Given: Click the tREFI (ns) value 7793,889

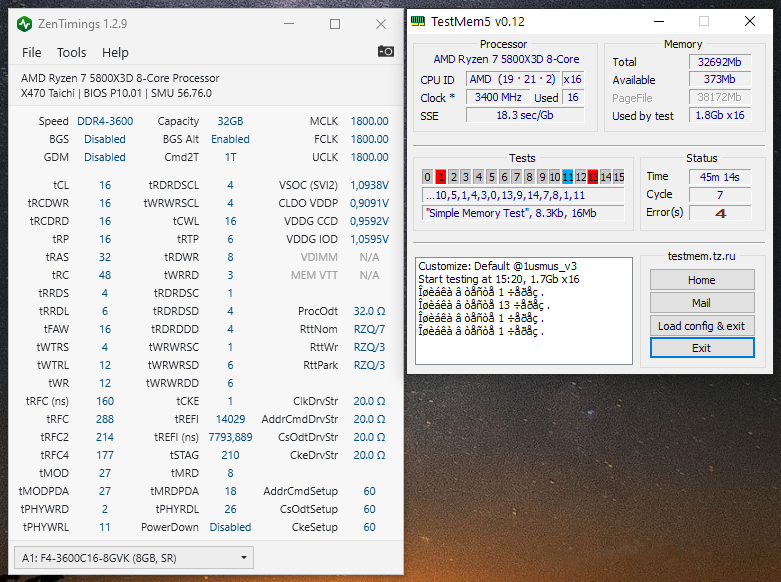Looking at the screenshot, I should 230,437.
